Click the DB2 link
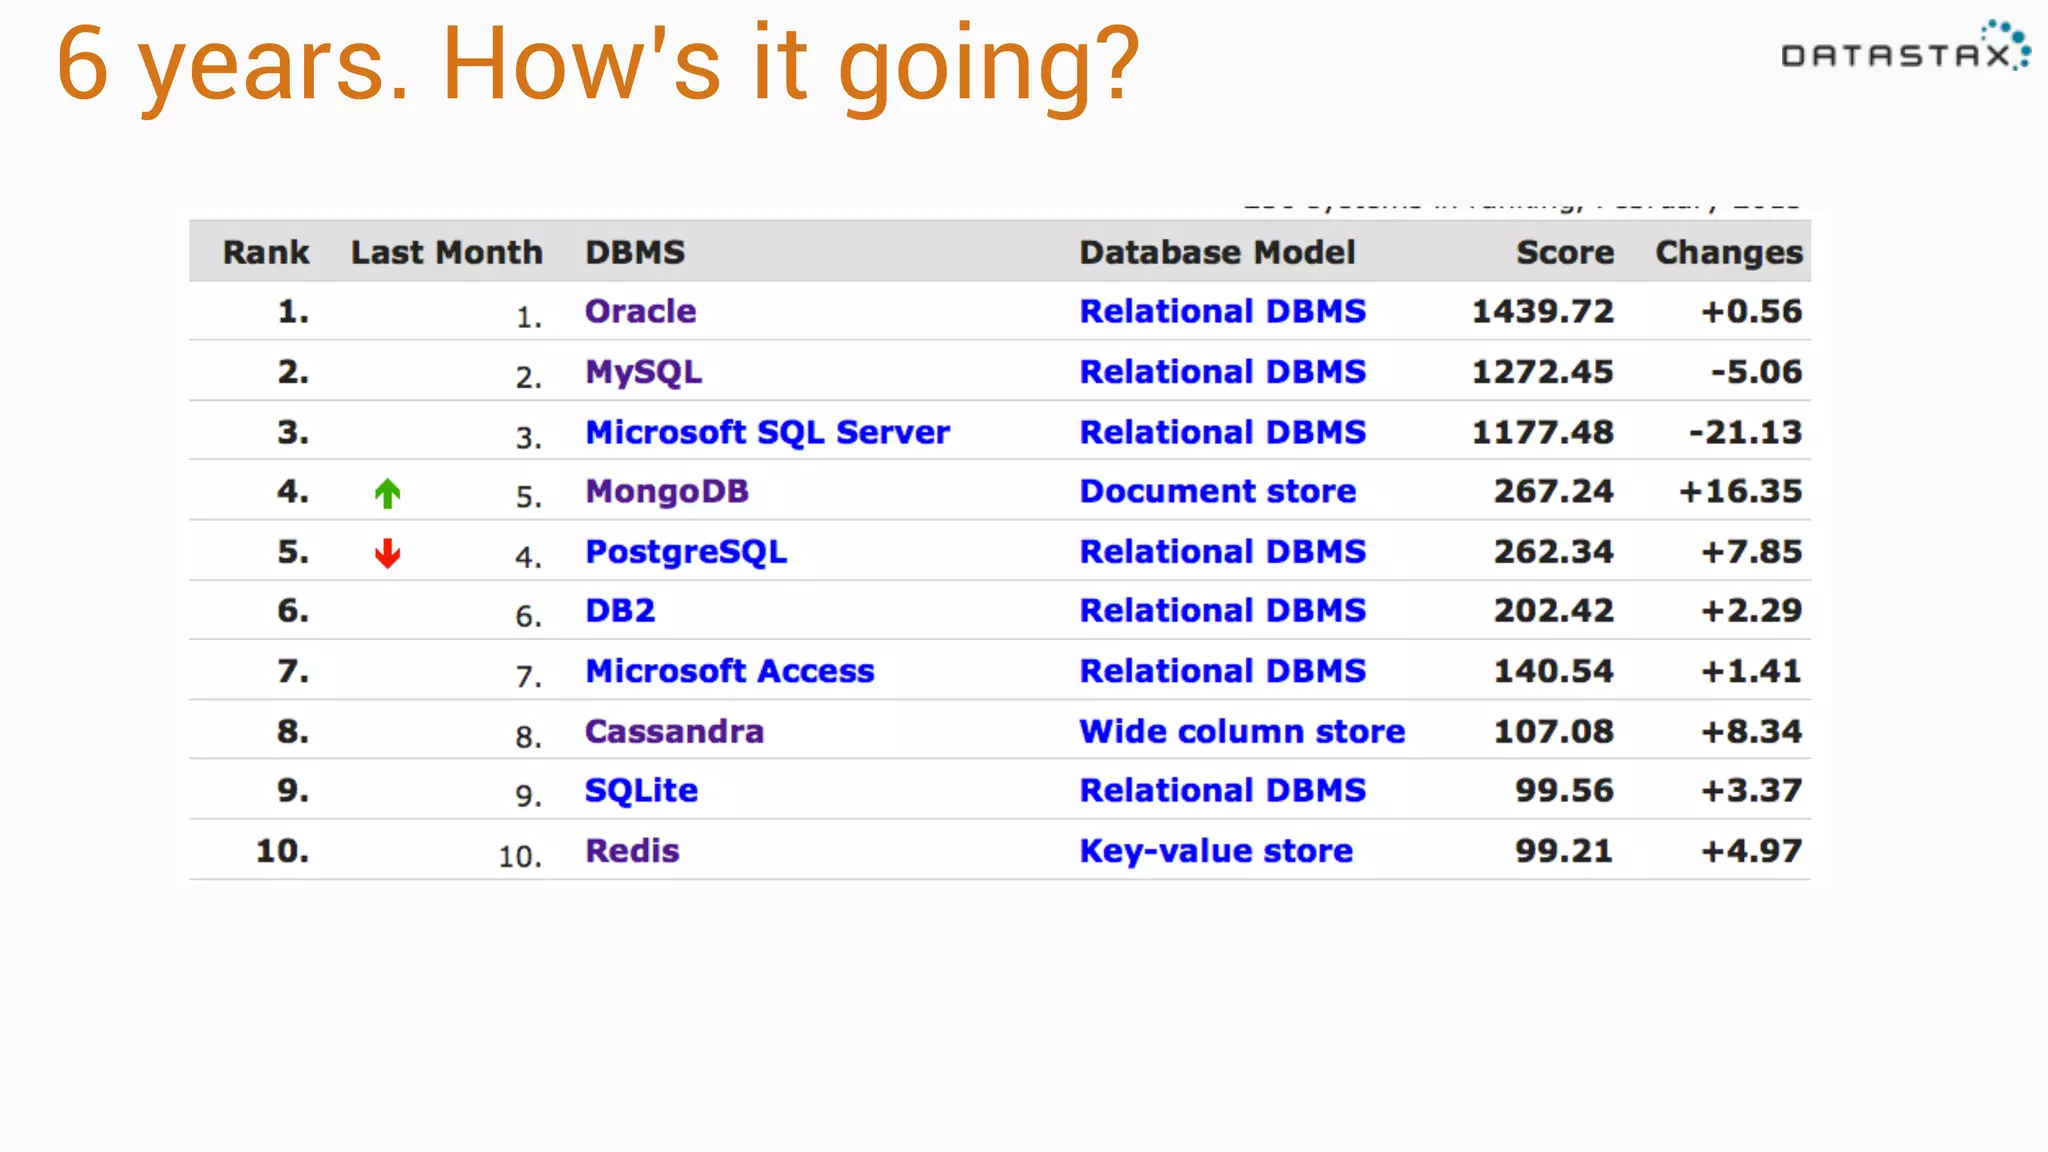Viewport: 2048px width, 1152px height. [x=620, y=610]
